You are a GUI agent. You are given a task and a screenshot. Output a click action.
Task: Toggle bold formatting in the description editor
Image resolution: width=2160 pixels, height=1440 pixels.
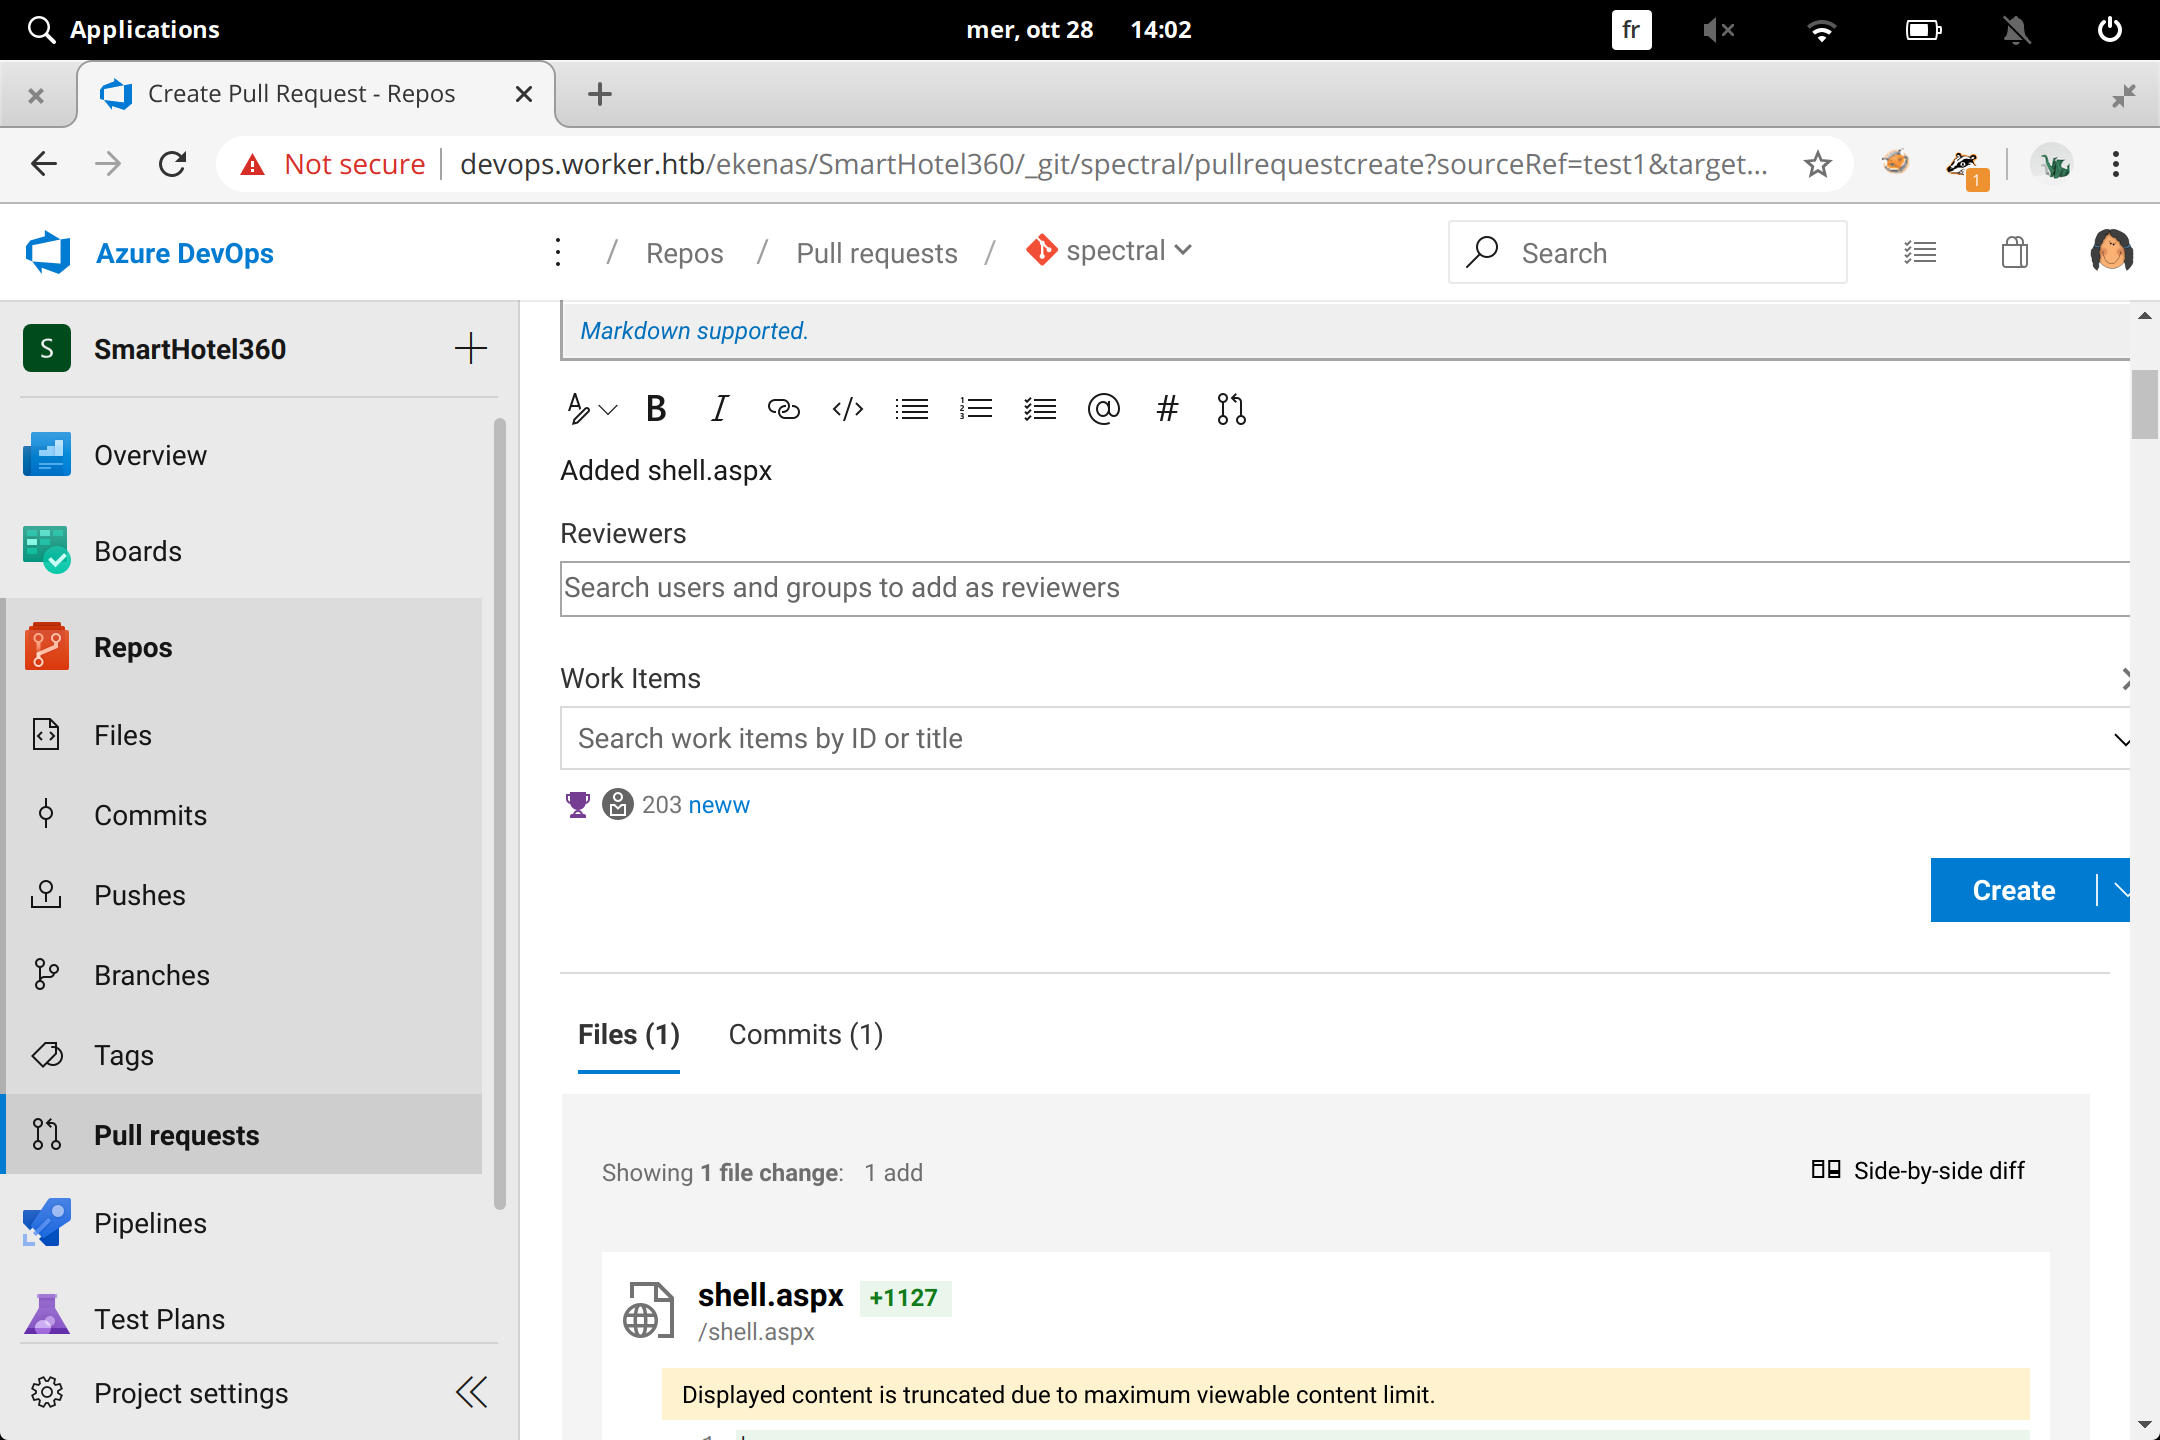tap(655, 408)
